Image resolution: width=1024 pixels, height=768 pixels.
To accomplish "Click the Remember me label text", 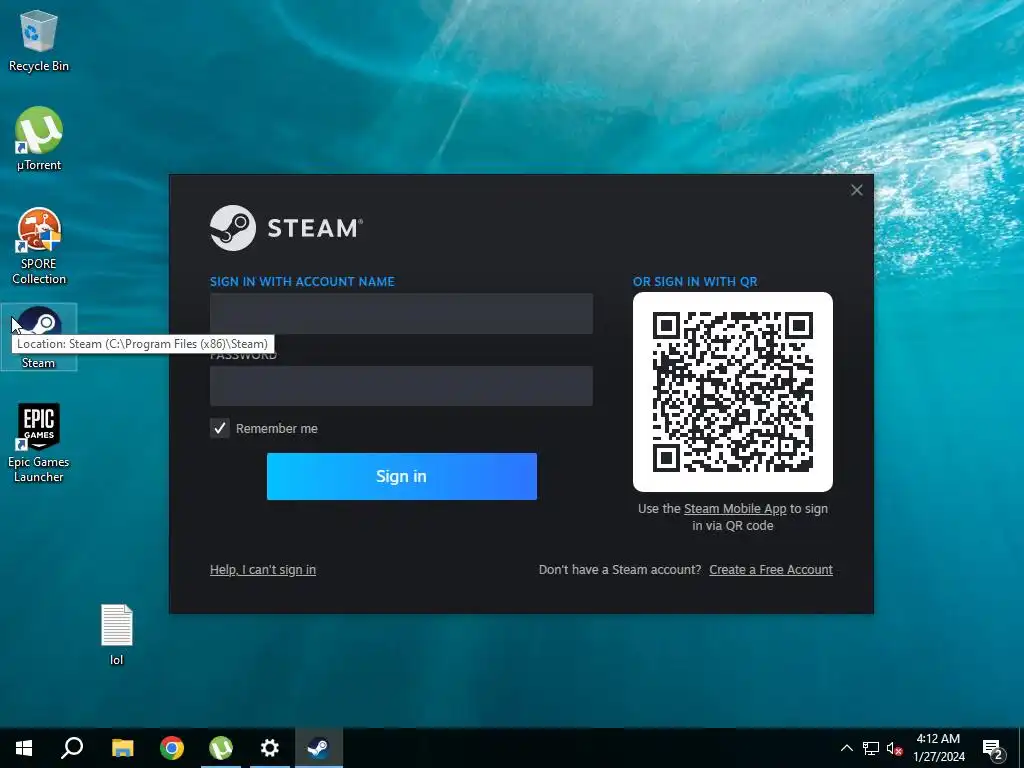I will click(277, 428).
